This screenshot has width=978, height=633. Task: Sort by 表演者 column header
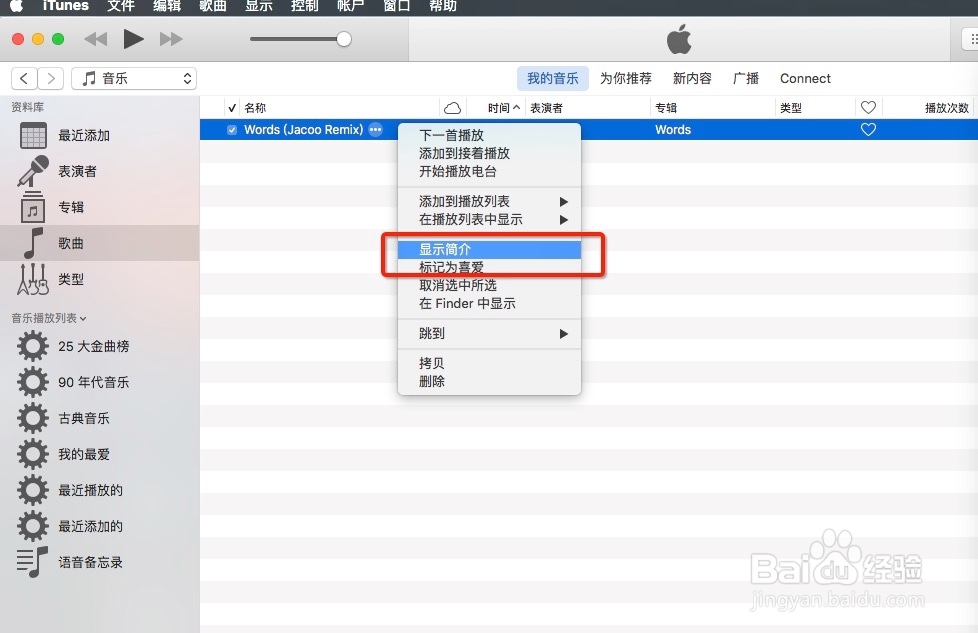588,108
